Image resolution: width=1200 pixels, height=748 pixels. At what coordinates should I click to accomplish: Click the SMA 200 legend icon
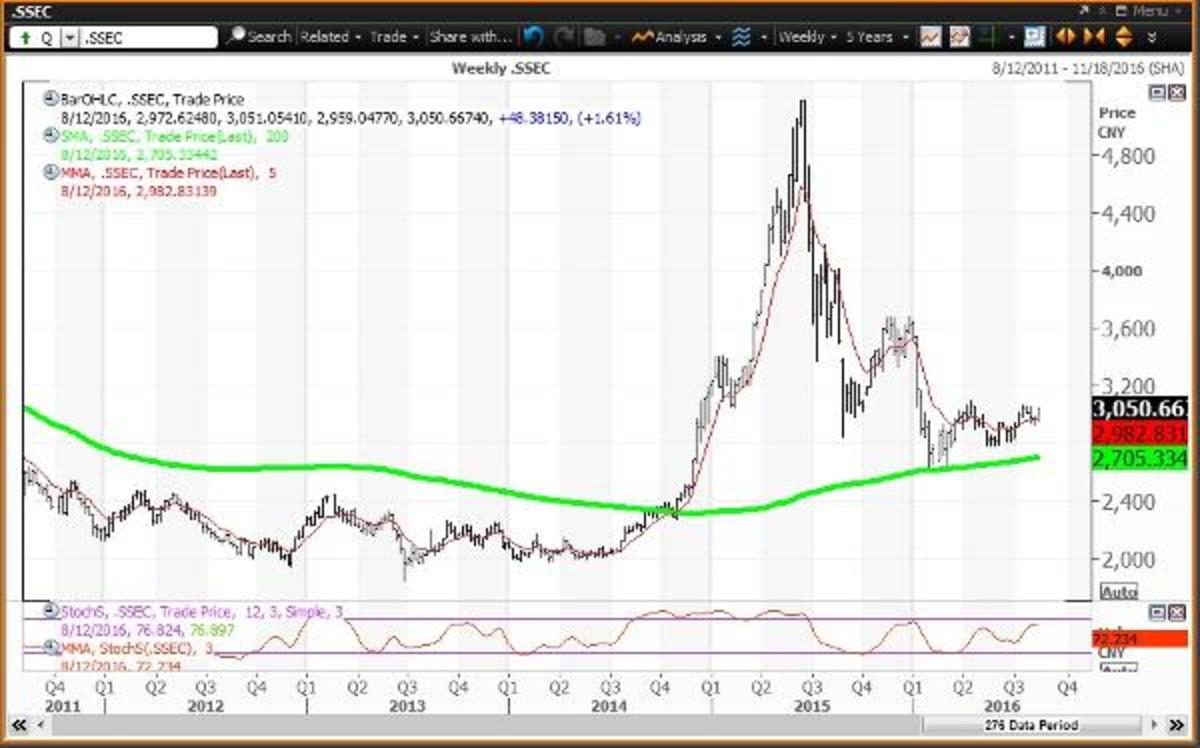[51, 136]
